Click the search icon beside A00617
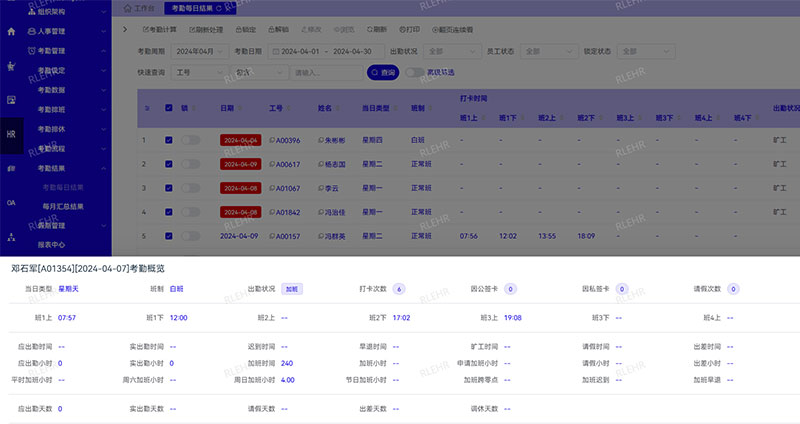 click(x=272, y=164)
